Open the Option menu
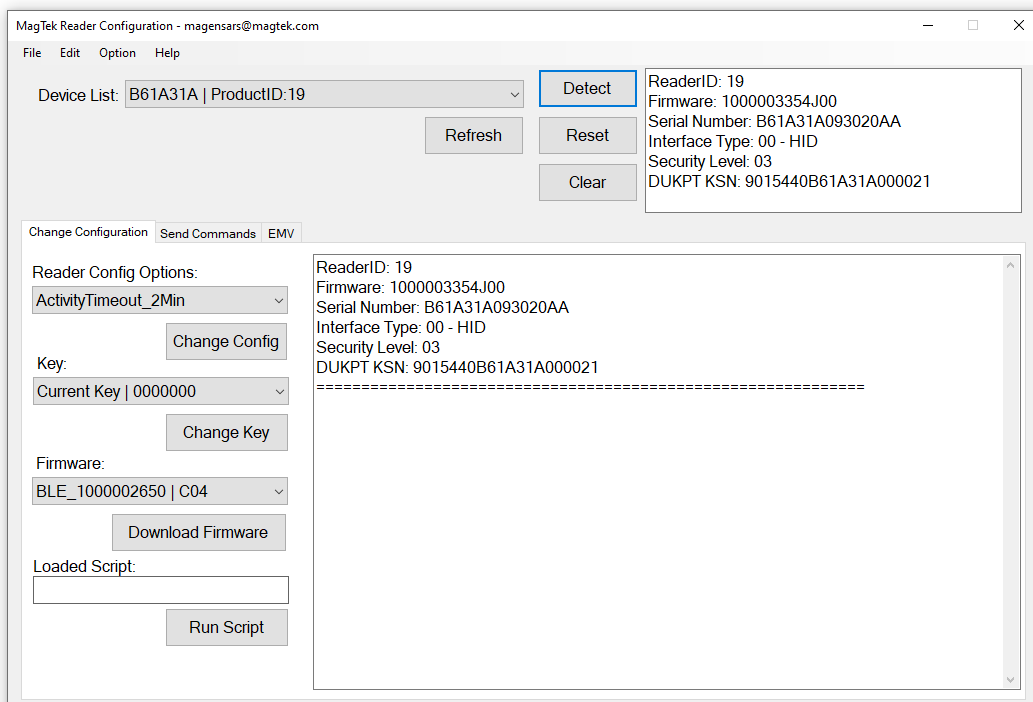The width and height of the screenshot is (1033, 702). (x=117, y=53)
